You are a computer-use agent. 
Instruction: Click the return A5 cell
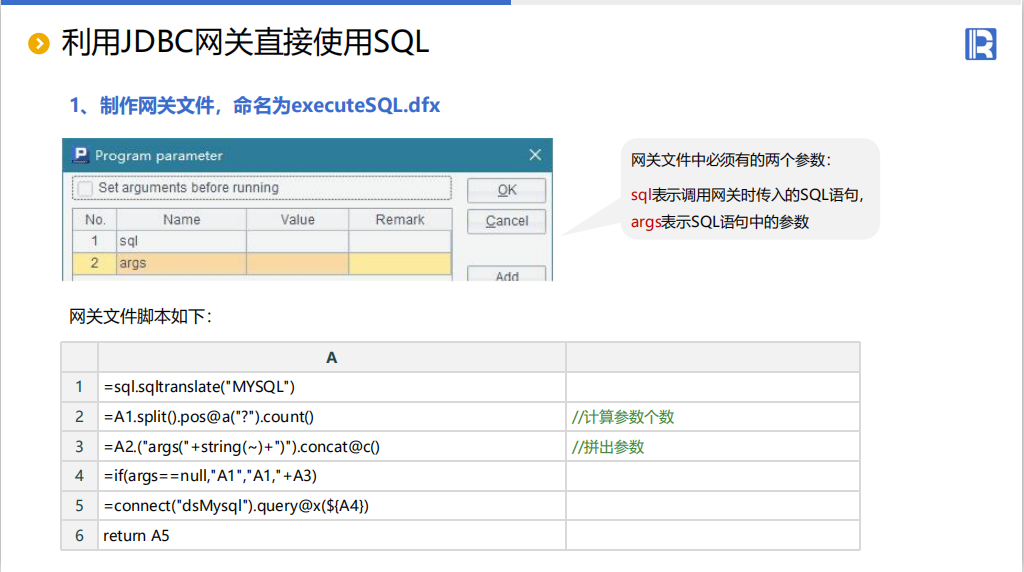tap(331, 536)
